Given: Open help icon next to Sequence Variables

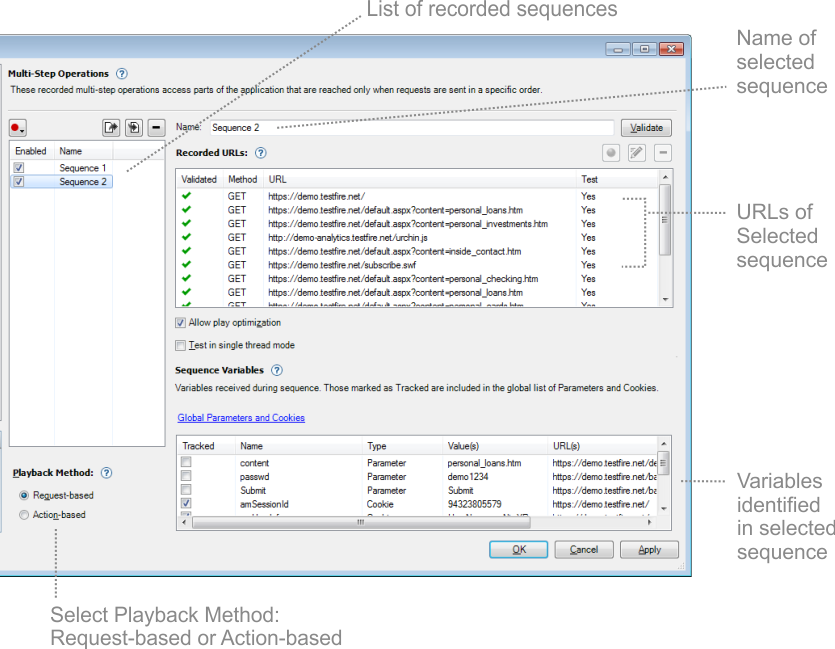Looking at the screenshot, I should (x=277, y=370).
